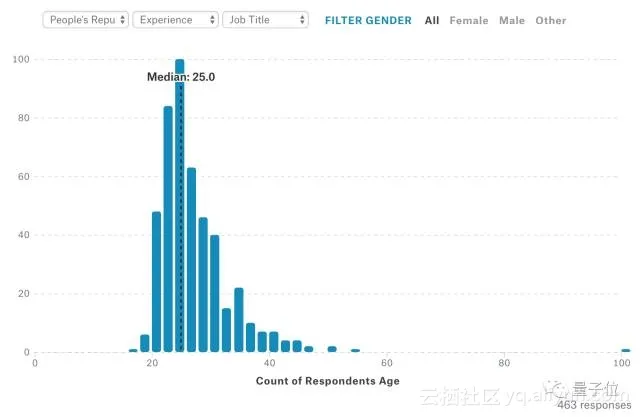Click the Count of Respondents Age axis title
640x417 pixels.
328,381
